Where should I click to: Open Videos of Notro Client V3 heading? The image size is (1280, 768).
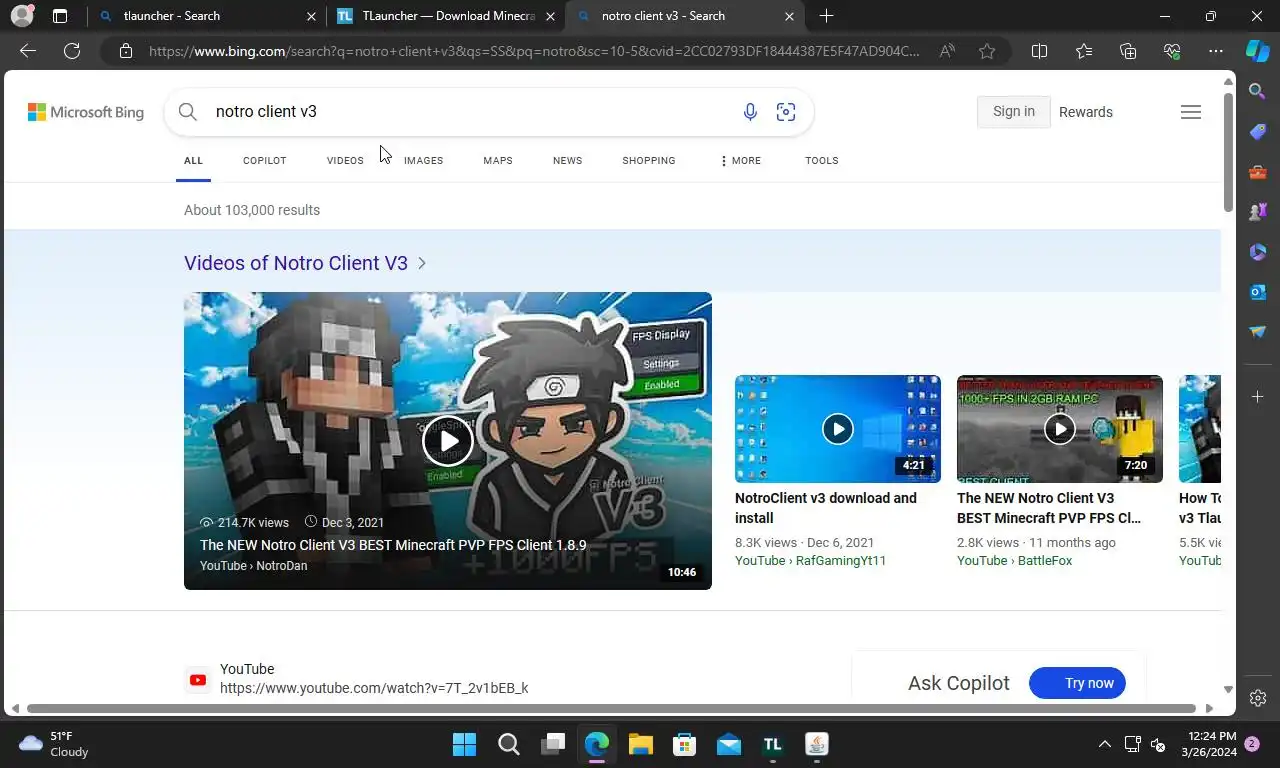pos(296,263)
